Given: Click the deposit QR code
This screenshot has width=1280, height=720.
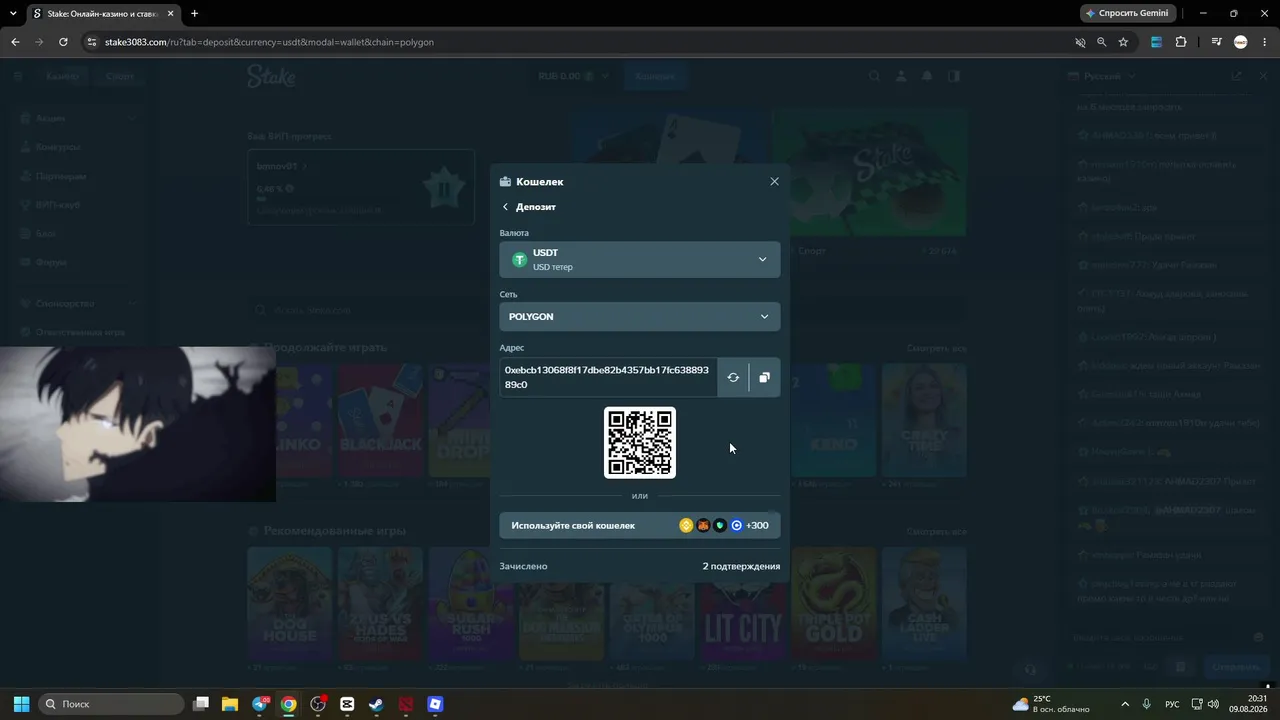Looking at the screenshot, I should pos(640,442).
